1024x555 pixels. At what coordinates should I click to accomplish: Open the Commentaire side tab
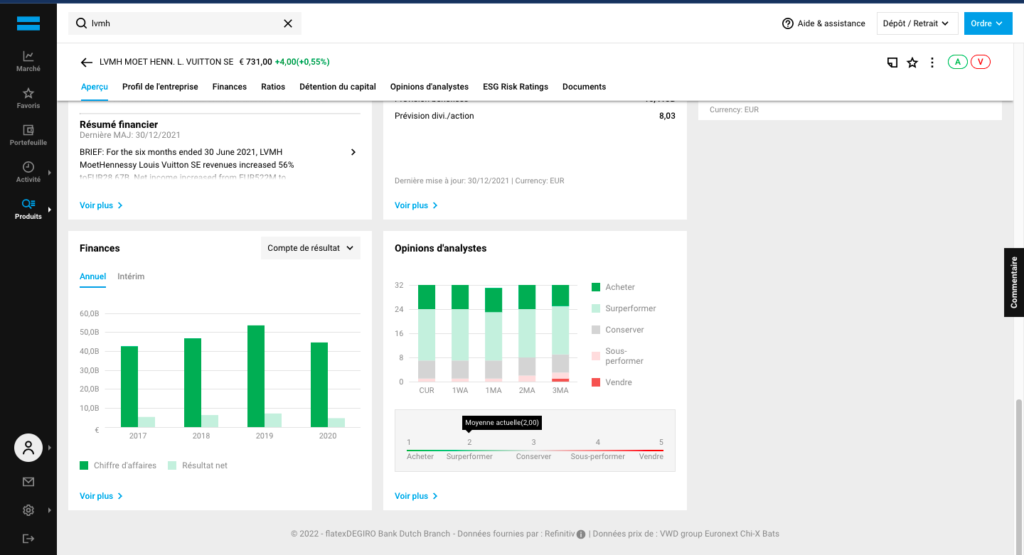1014,283
